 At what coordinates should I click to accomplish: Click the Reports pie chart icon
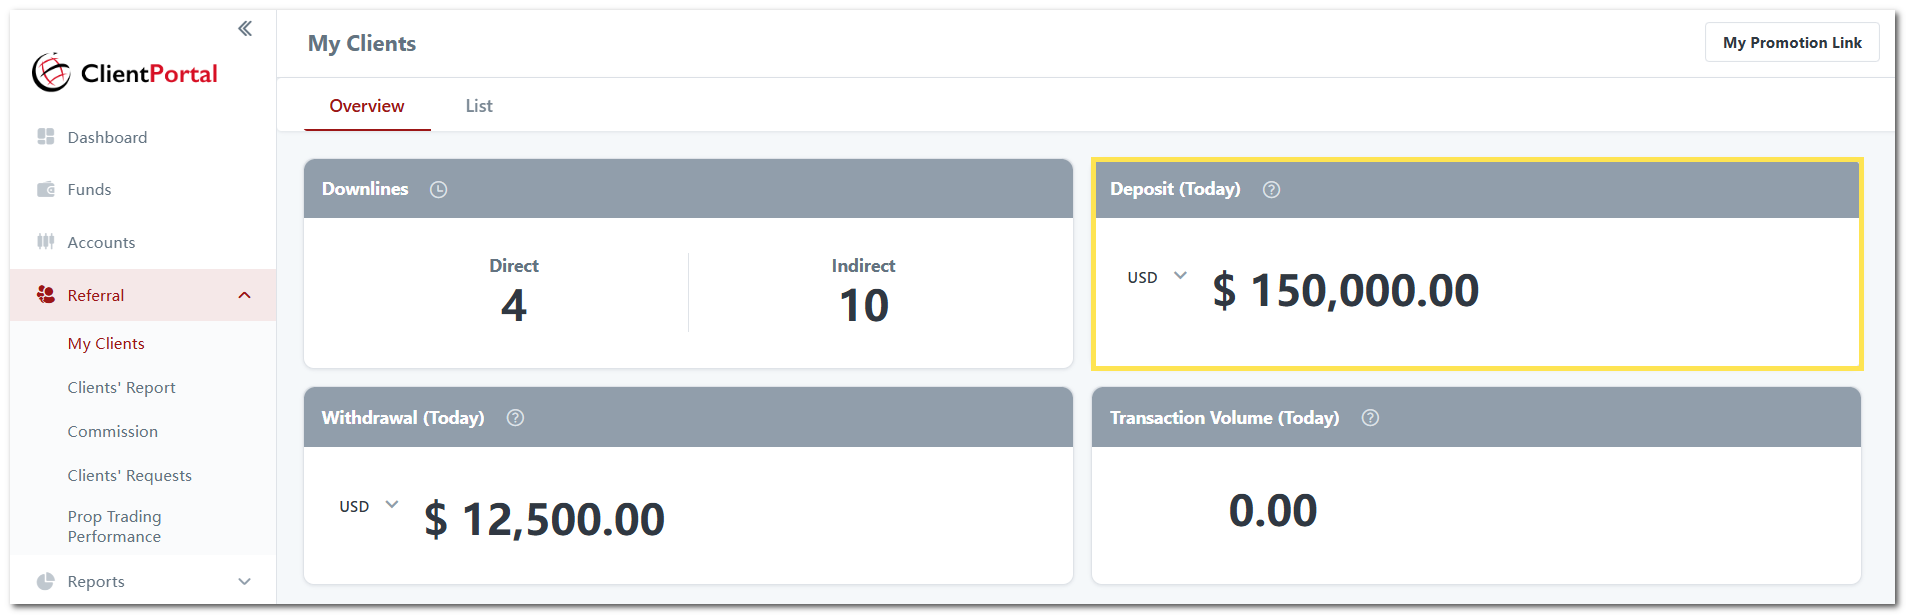[x=46, y=581]
